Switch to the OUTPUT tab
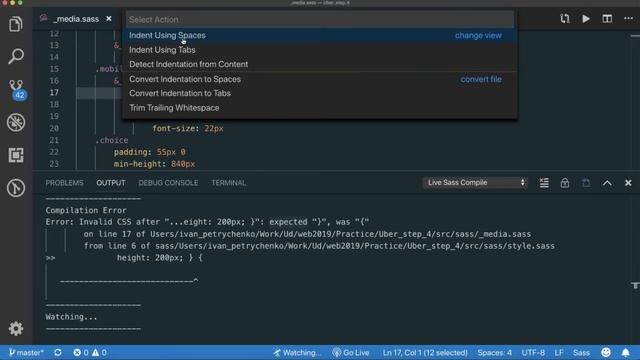Screen dimensions: 640x360 [x=111, y=183]
